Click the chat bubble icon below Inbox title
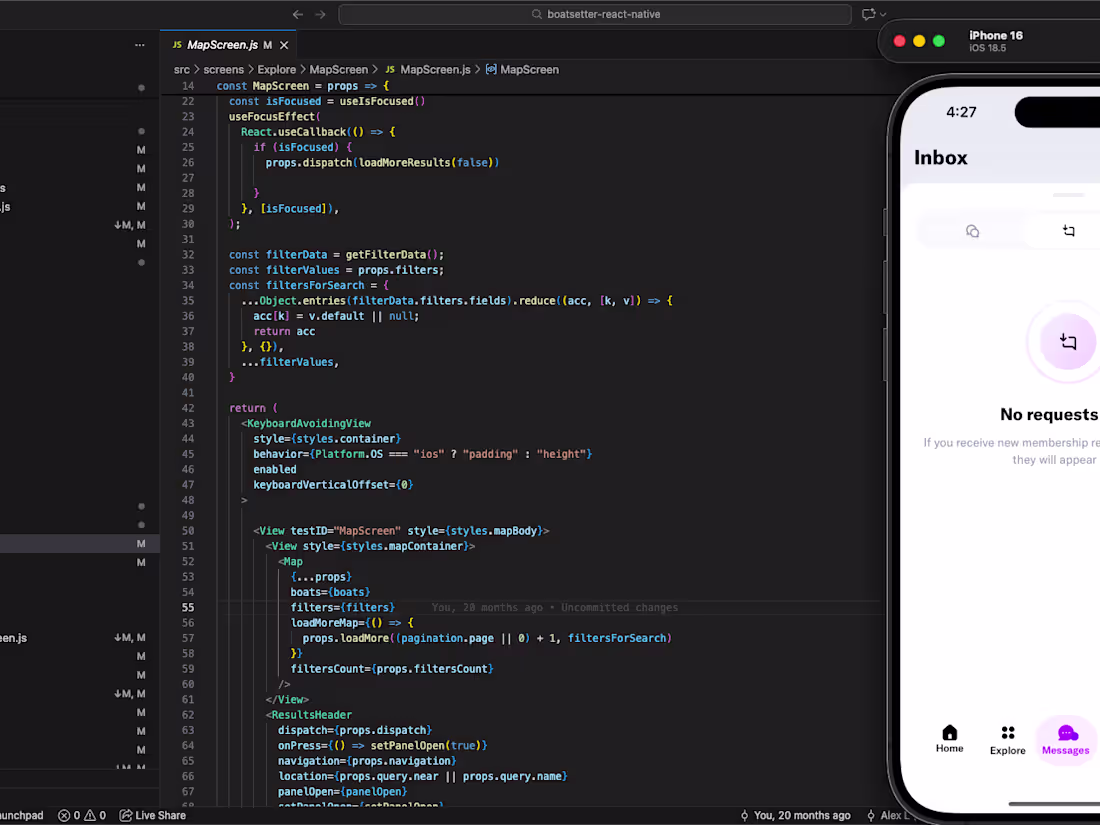 (972, 231)
